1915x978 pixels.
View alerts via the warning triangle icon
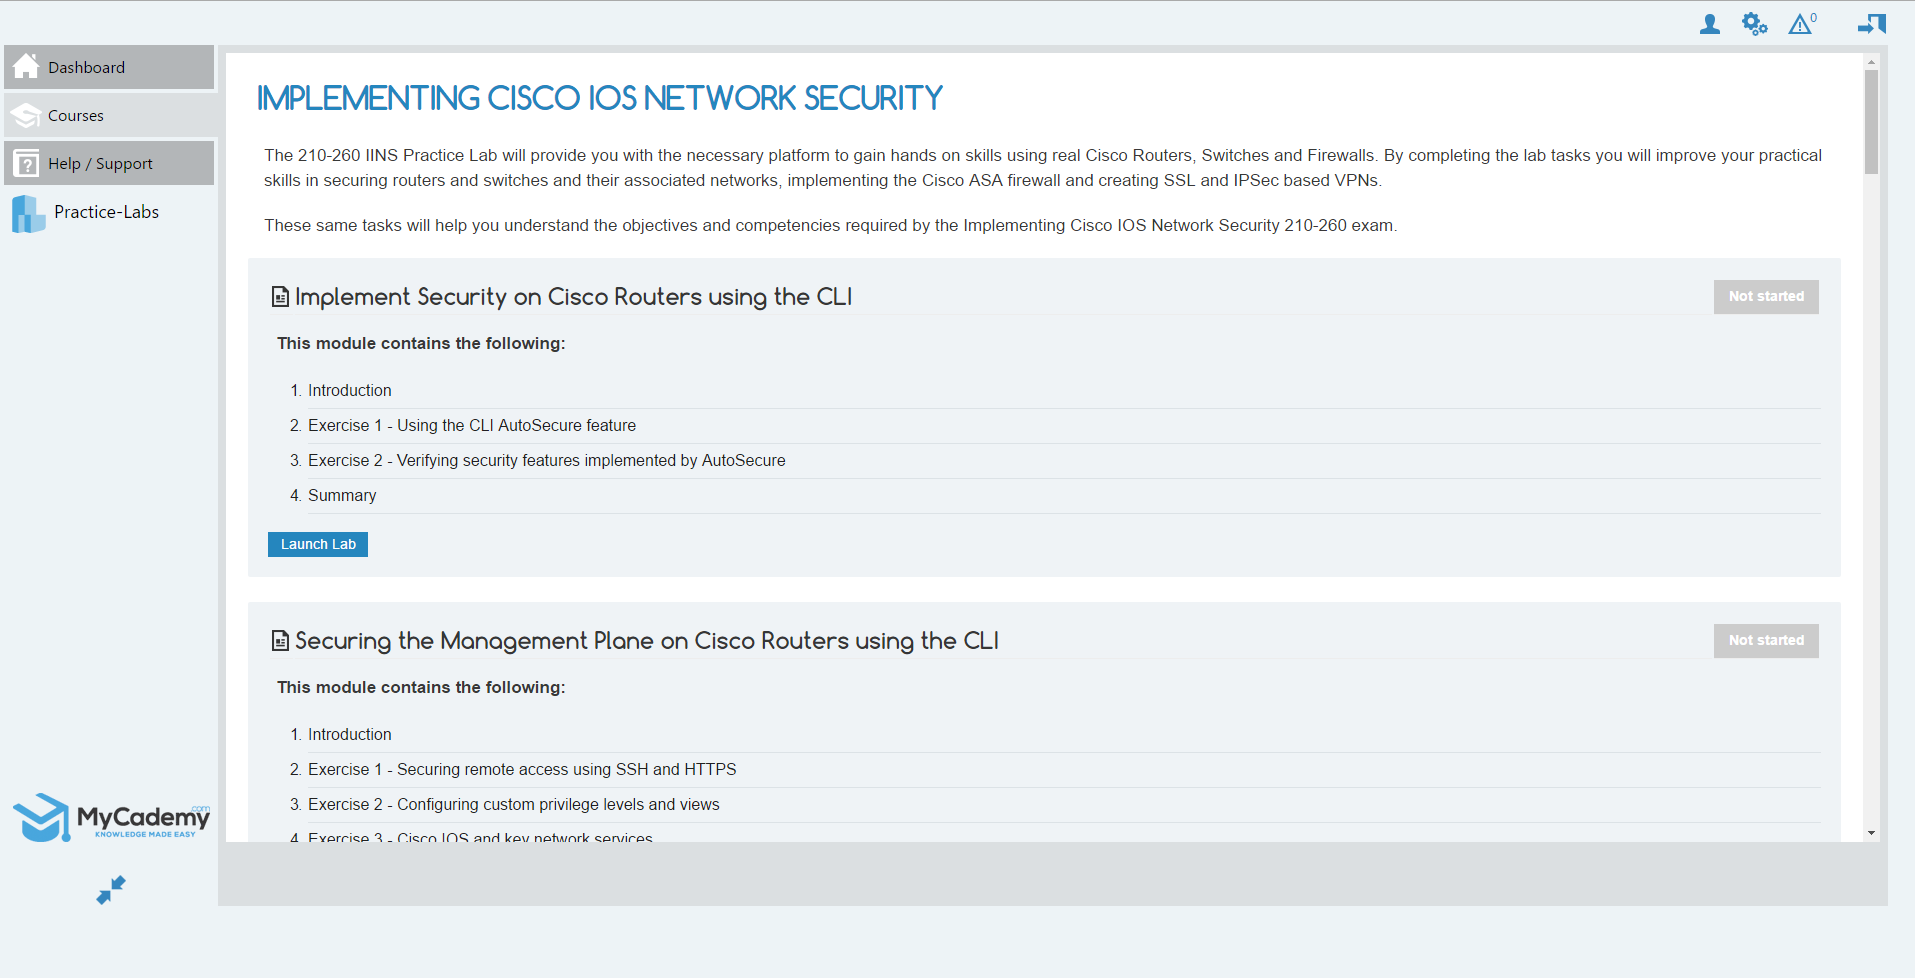(x=1801, y=23)
